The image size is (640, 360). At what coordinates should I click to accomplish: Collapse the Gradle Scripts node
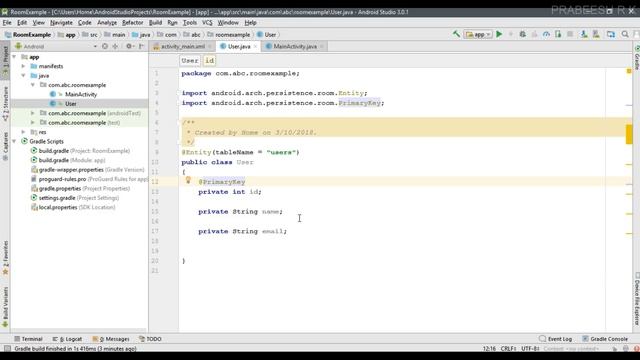pos(14,141)
